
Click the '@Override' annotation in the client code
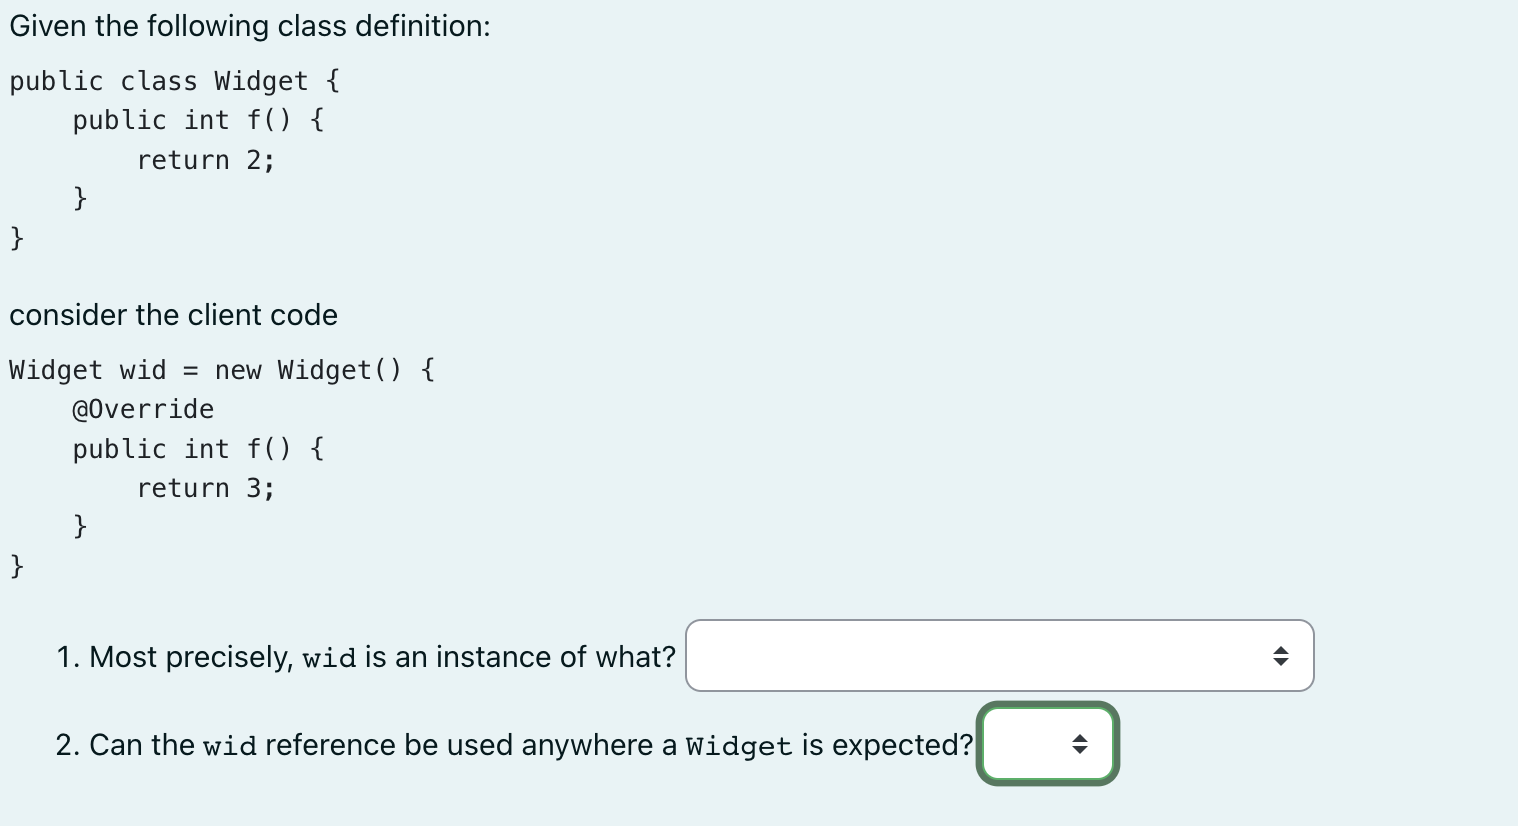pyautogui.click(x=142, y=408)
